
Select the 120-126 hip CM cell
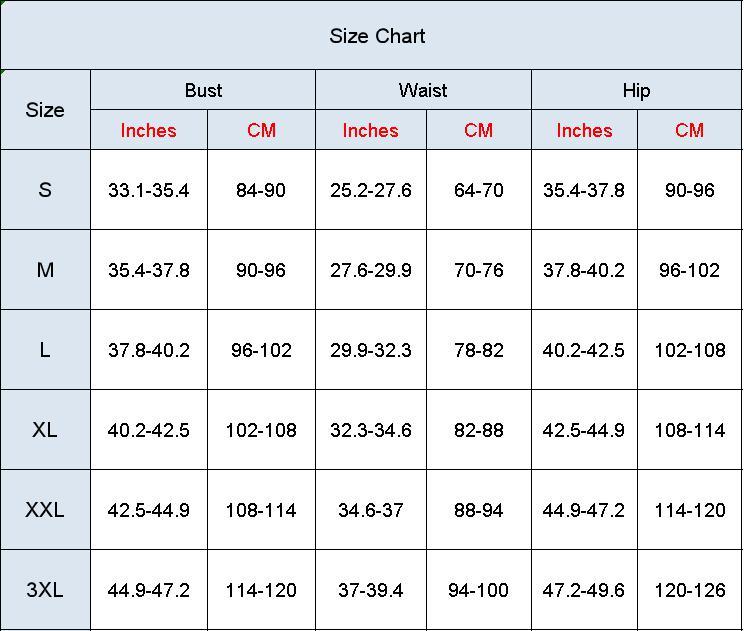coord(690,590)
